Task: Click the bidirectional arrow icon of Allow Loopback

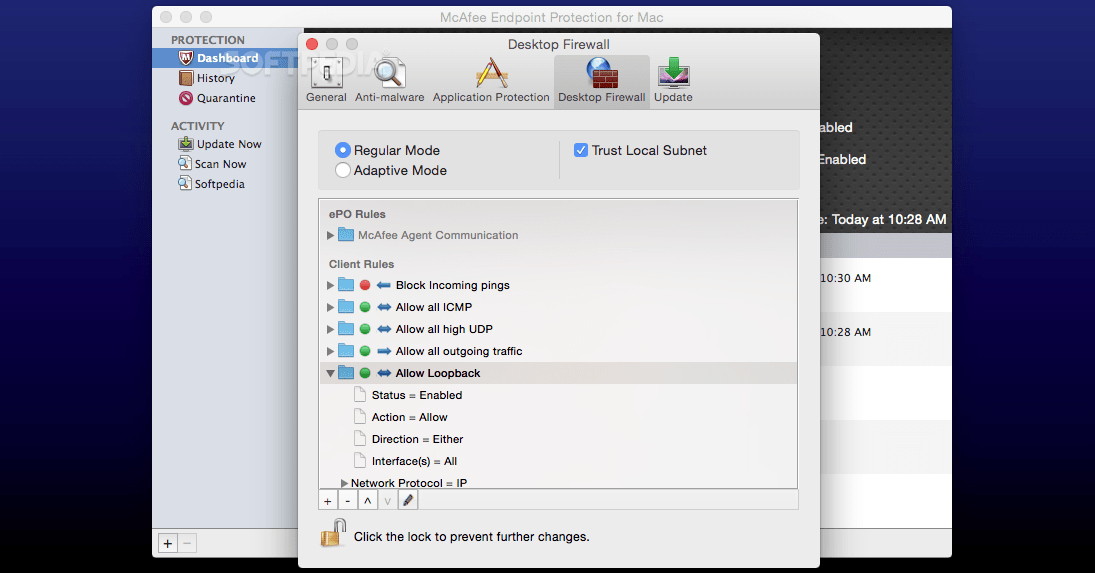Action: tap(383, 373)
